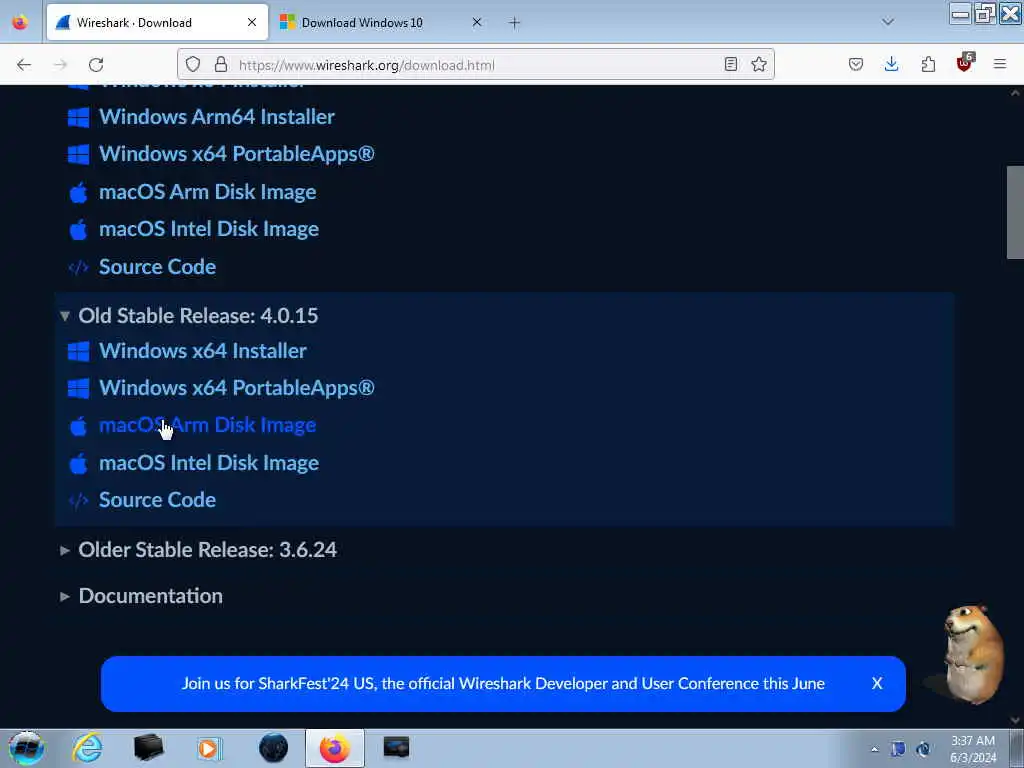Close the Download Windows 10 tab
The width and height of the screenshot is (1024, 768).
[477, 22]
